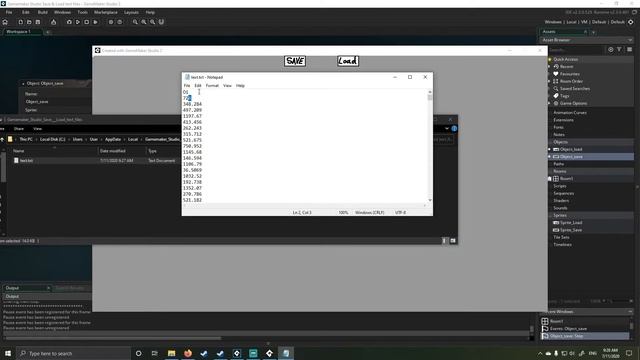This screenshot has width=640, height=360.
Task: Select Sprite_Load in asset browser
Action: click(571, 223)
